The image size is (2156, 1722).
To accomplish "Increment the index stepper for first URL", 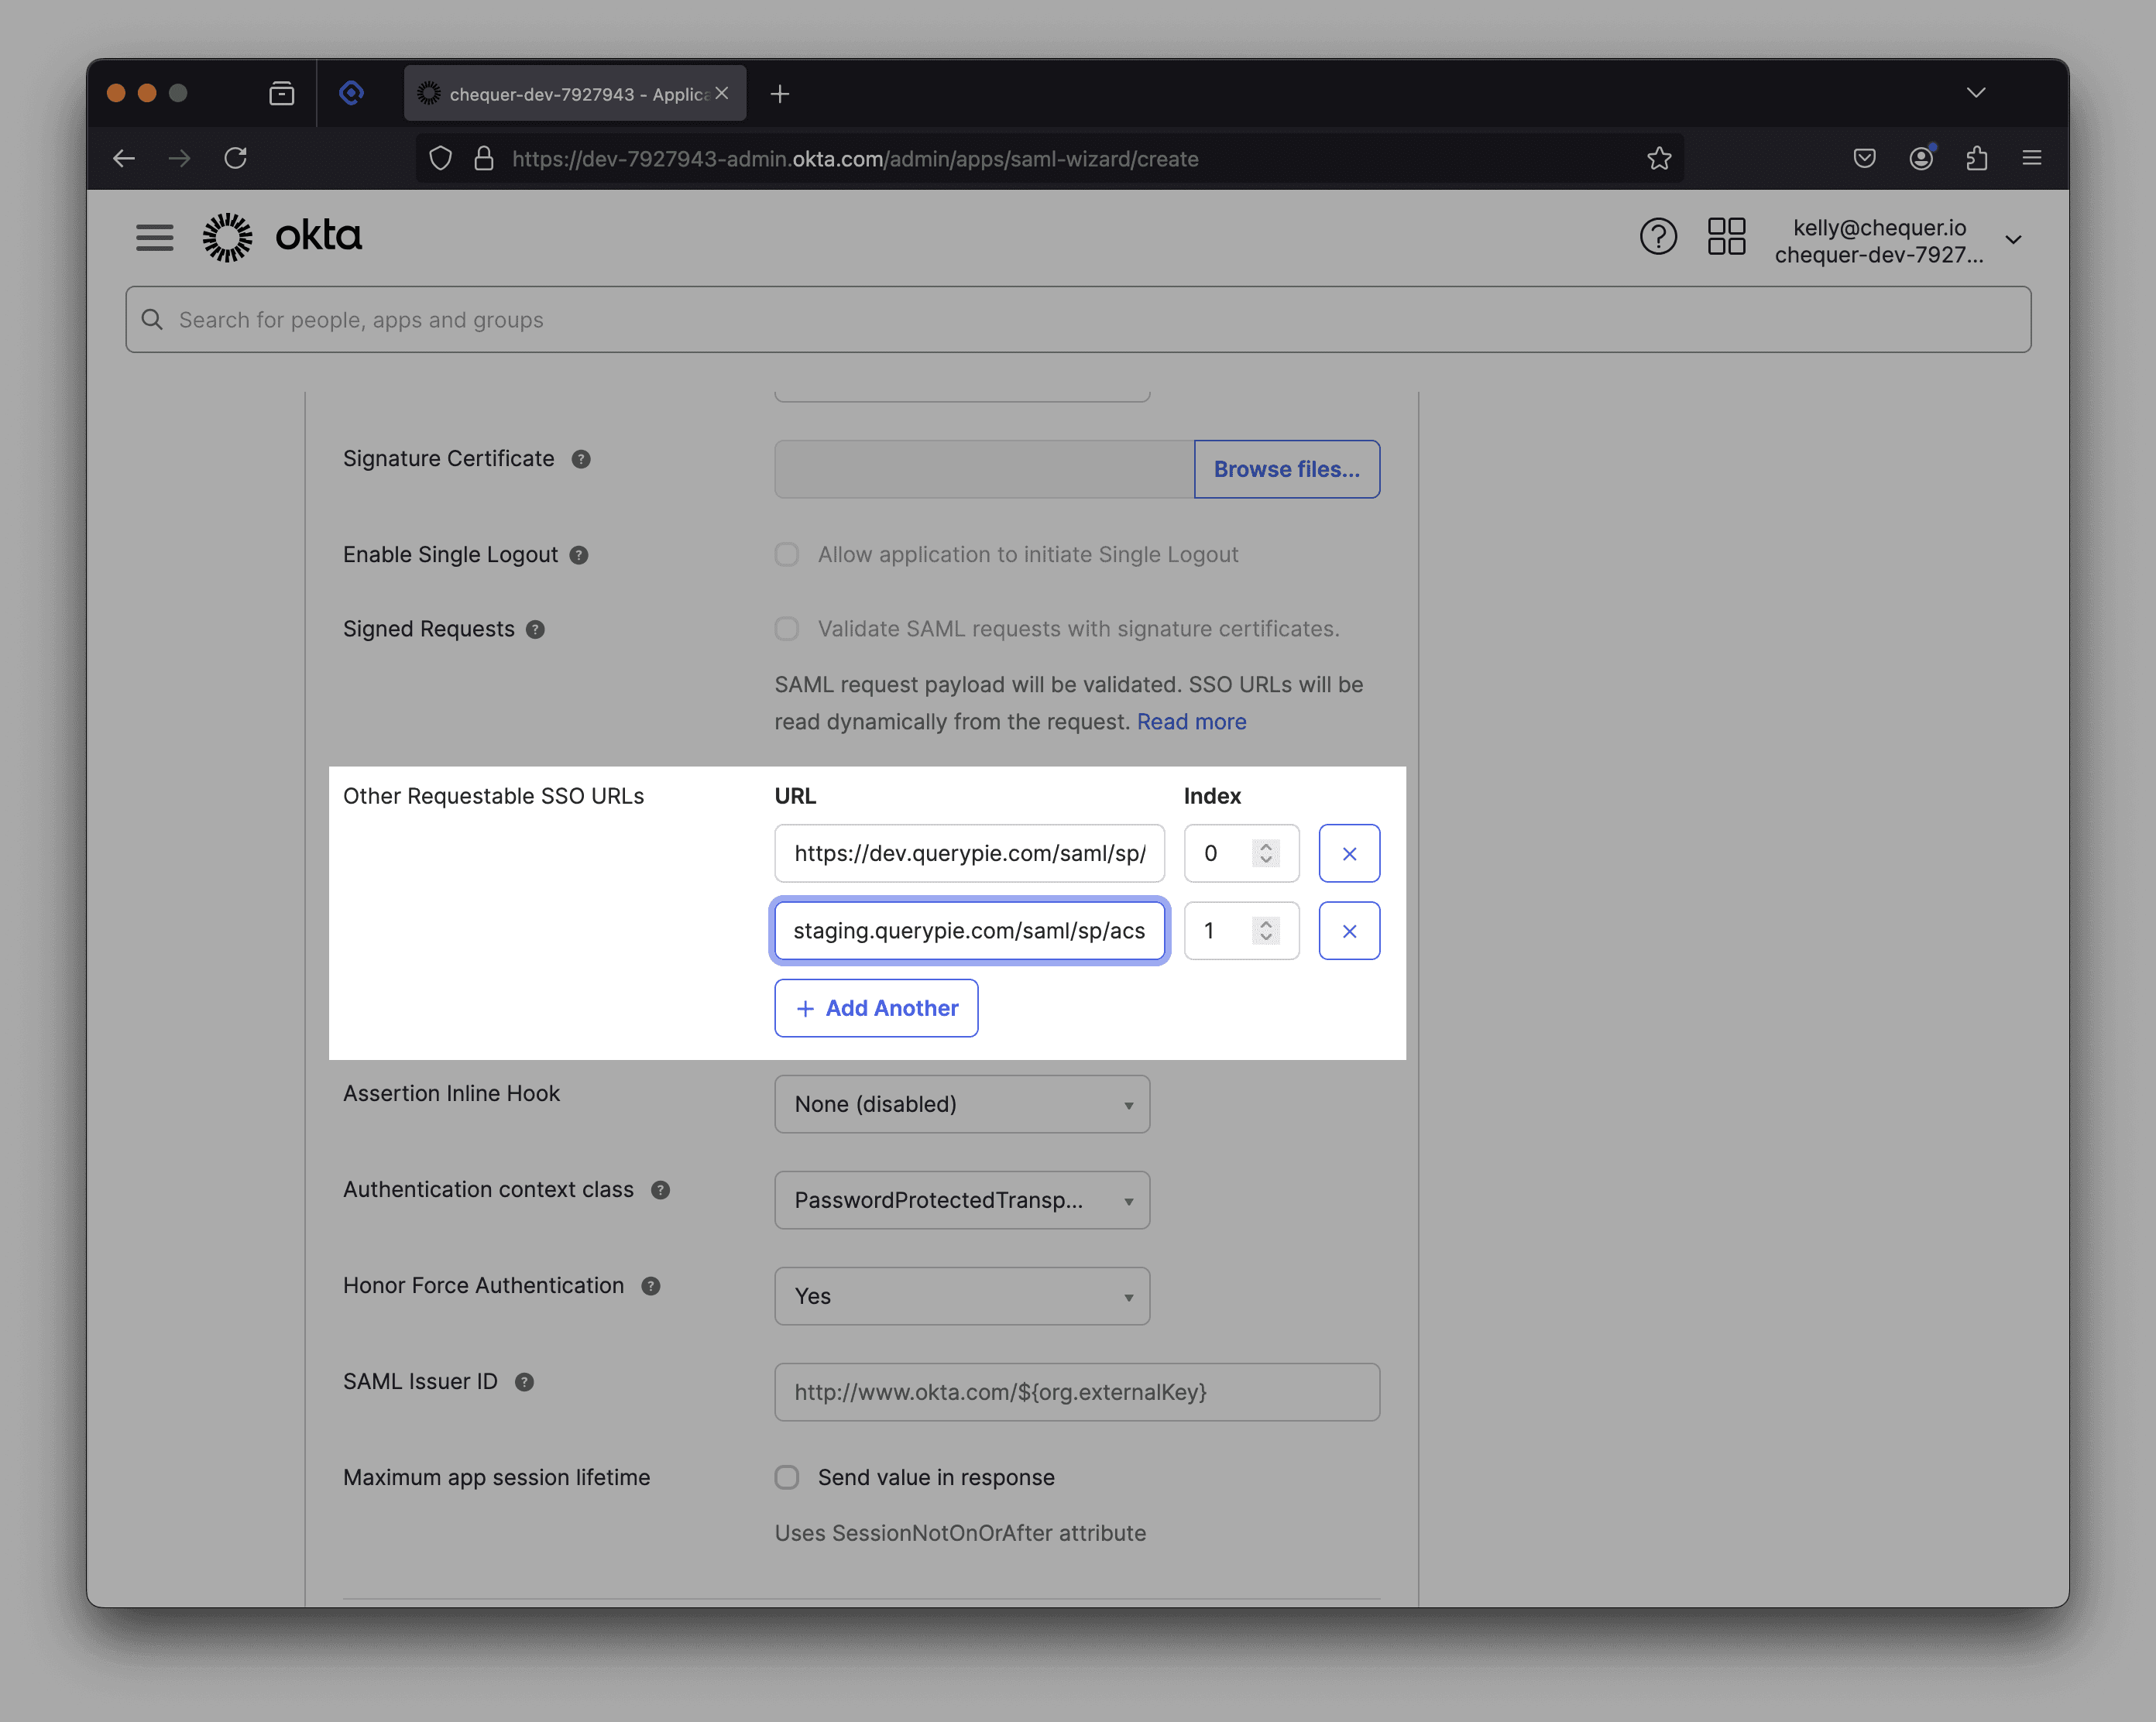I will (1265, 846).
